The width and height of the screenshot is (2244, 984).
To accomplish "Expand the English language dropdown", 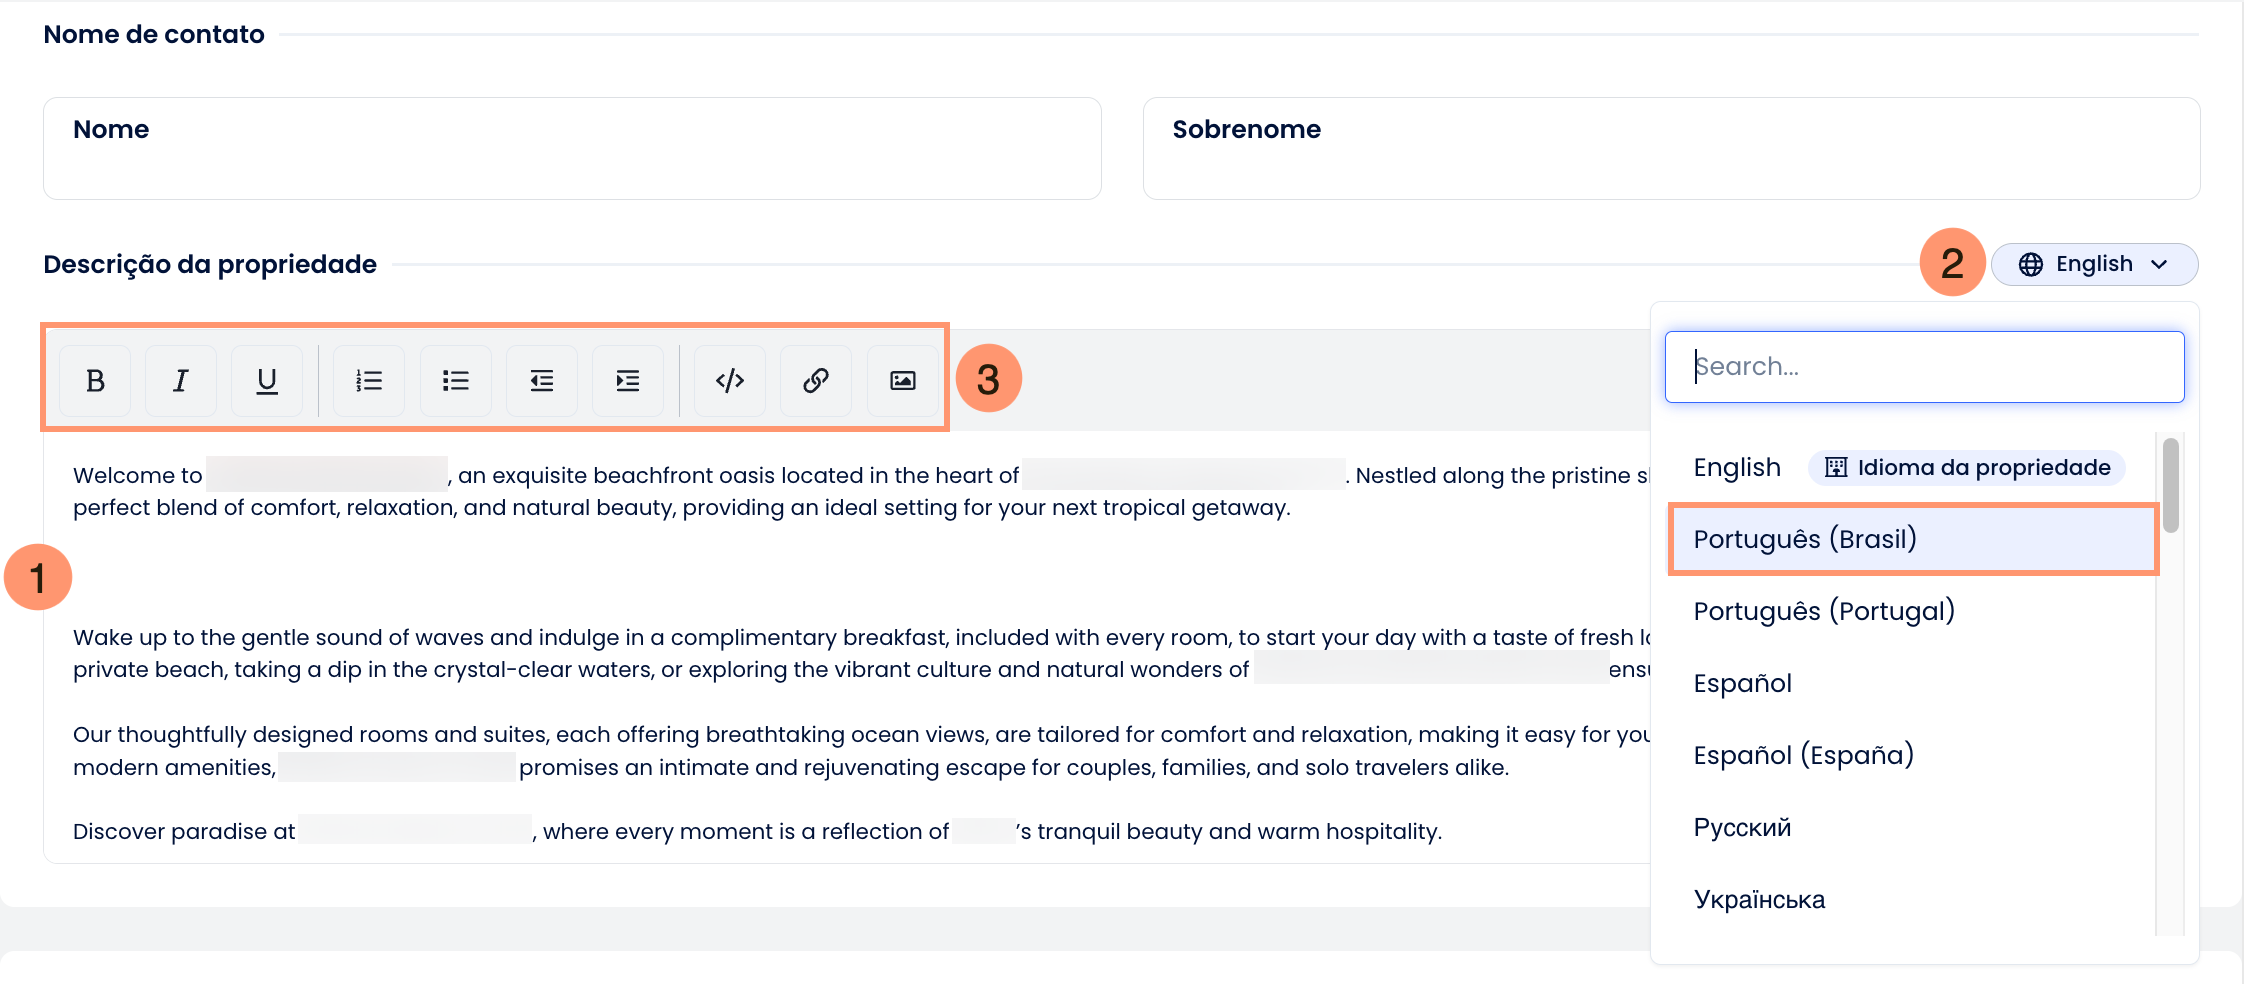I will [2094, 264].
